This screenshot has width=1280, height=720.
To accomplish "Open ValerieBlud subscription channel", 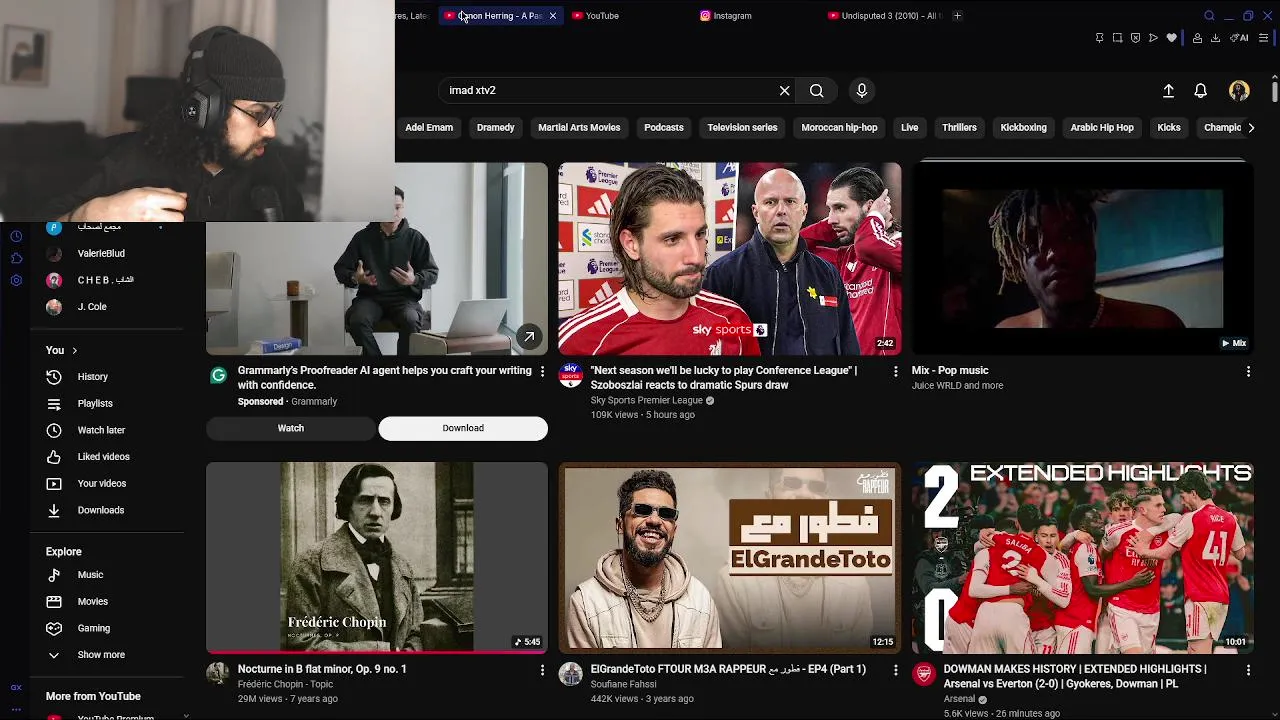I will pyautogui.click(x=100, y=254).
